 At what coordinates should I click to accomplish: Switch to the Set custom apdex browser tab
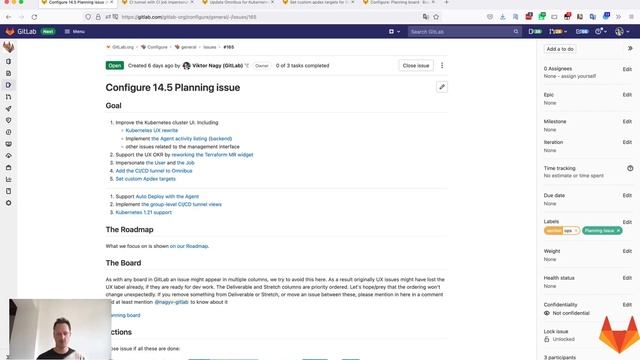(x=319, y=2)
